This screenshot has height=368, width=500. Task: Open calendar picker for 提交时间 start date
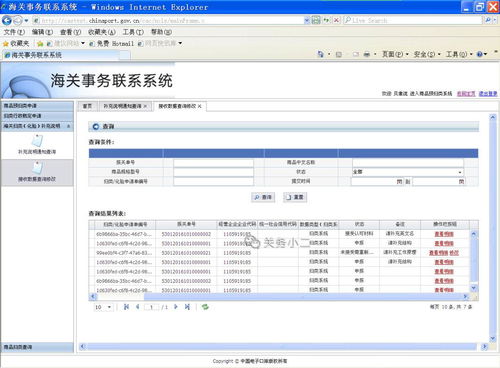pyautogui.click(x=399, y=181)
